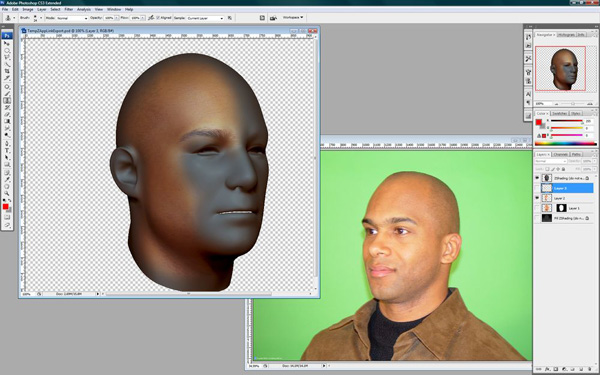Select the Crop tool
600x375 pixels.
(x=7, y=71)
